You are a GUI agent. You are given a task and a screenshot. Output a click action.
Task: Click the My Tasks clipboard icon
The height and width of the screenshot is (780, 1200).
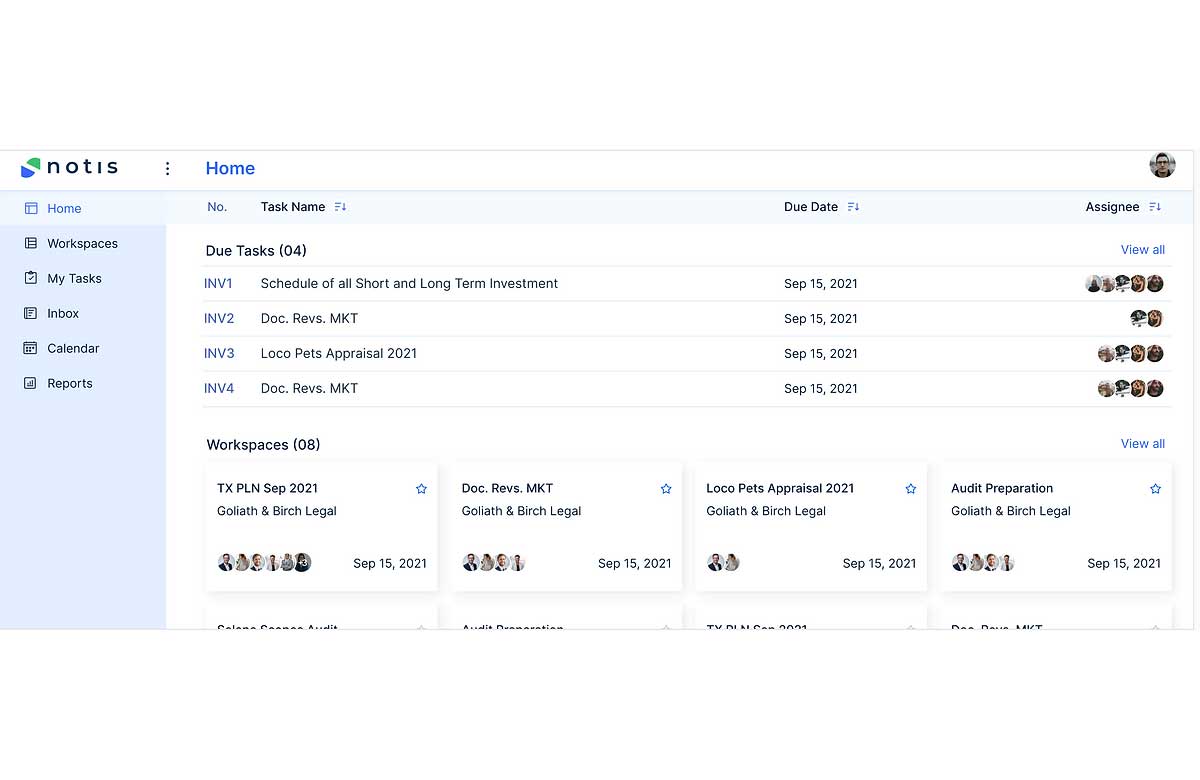click(x=30, y=278)
